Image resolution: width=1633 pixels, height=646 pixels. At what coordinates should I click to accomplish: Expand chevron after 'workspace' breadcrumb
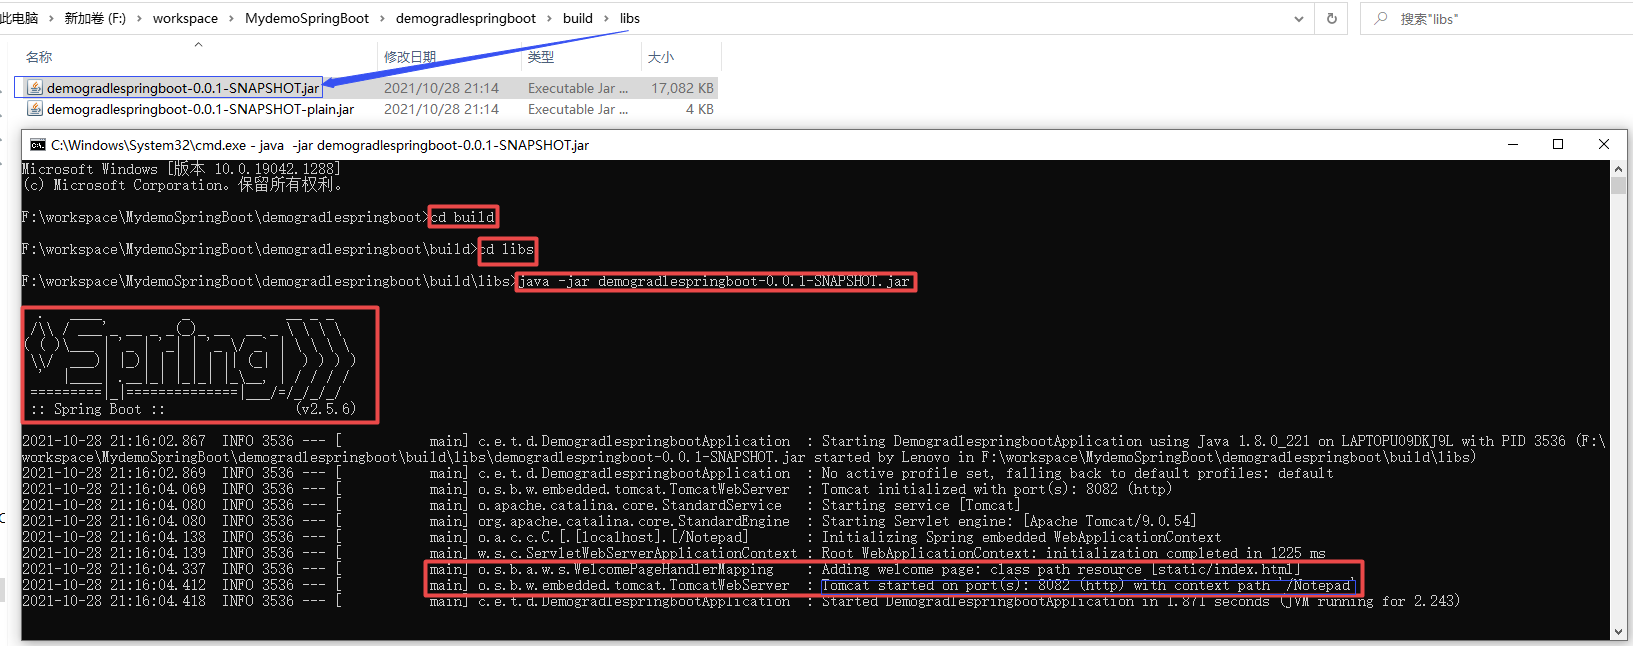[231, 18]
